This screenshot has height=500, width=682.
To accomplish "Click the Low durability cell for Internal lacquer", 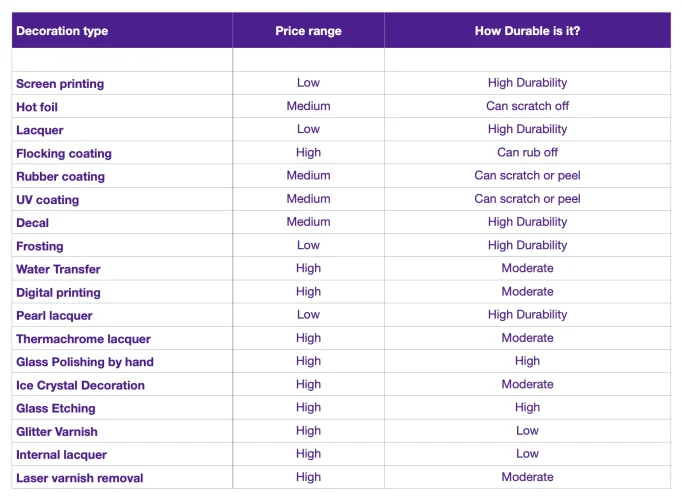I will pyautogui.click(x=527, y=454).
